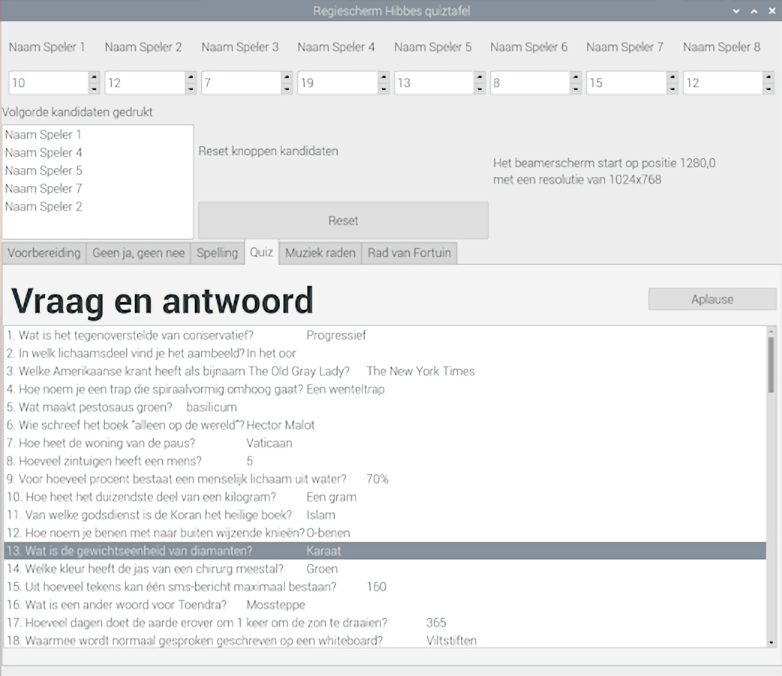Click score field of Naam Speler 3
The image size is (782, 676).
tap(240, 83)
